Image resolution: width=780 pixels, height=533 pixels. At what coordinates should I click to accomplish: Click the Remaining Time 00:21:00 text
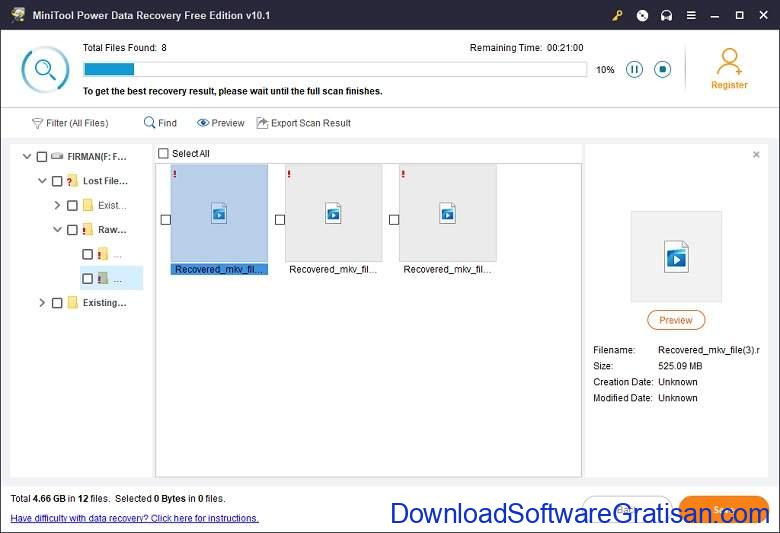pos(527,48)
